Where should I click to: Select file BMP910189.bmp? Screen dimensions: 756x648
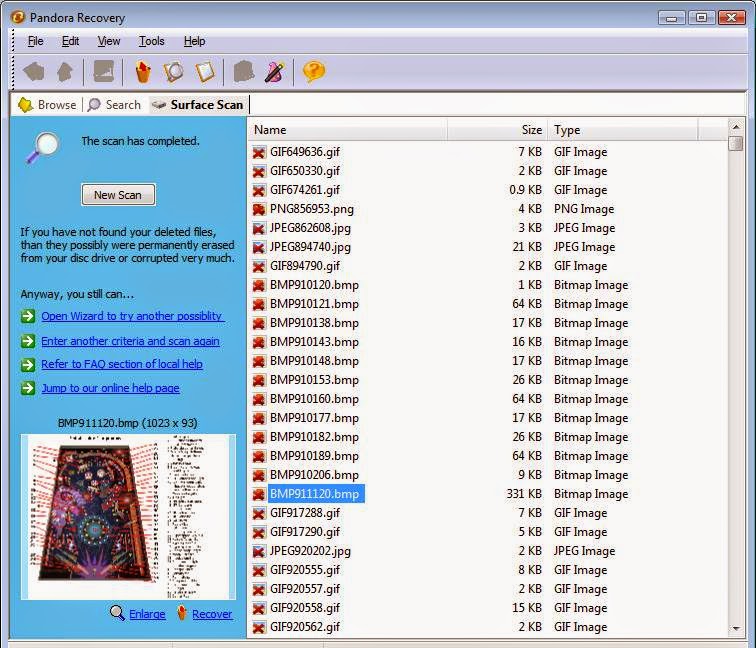pyautogui.click(x=314, y=456)
